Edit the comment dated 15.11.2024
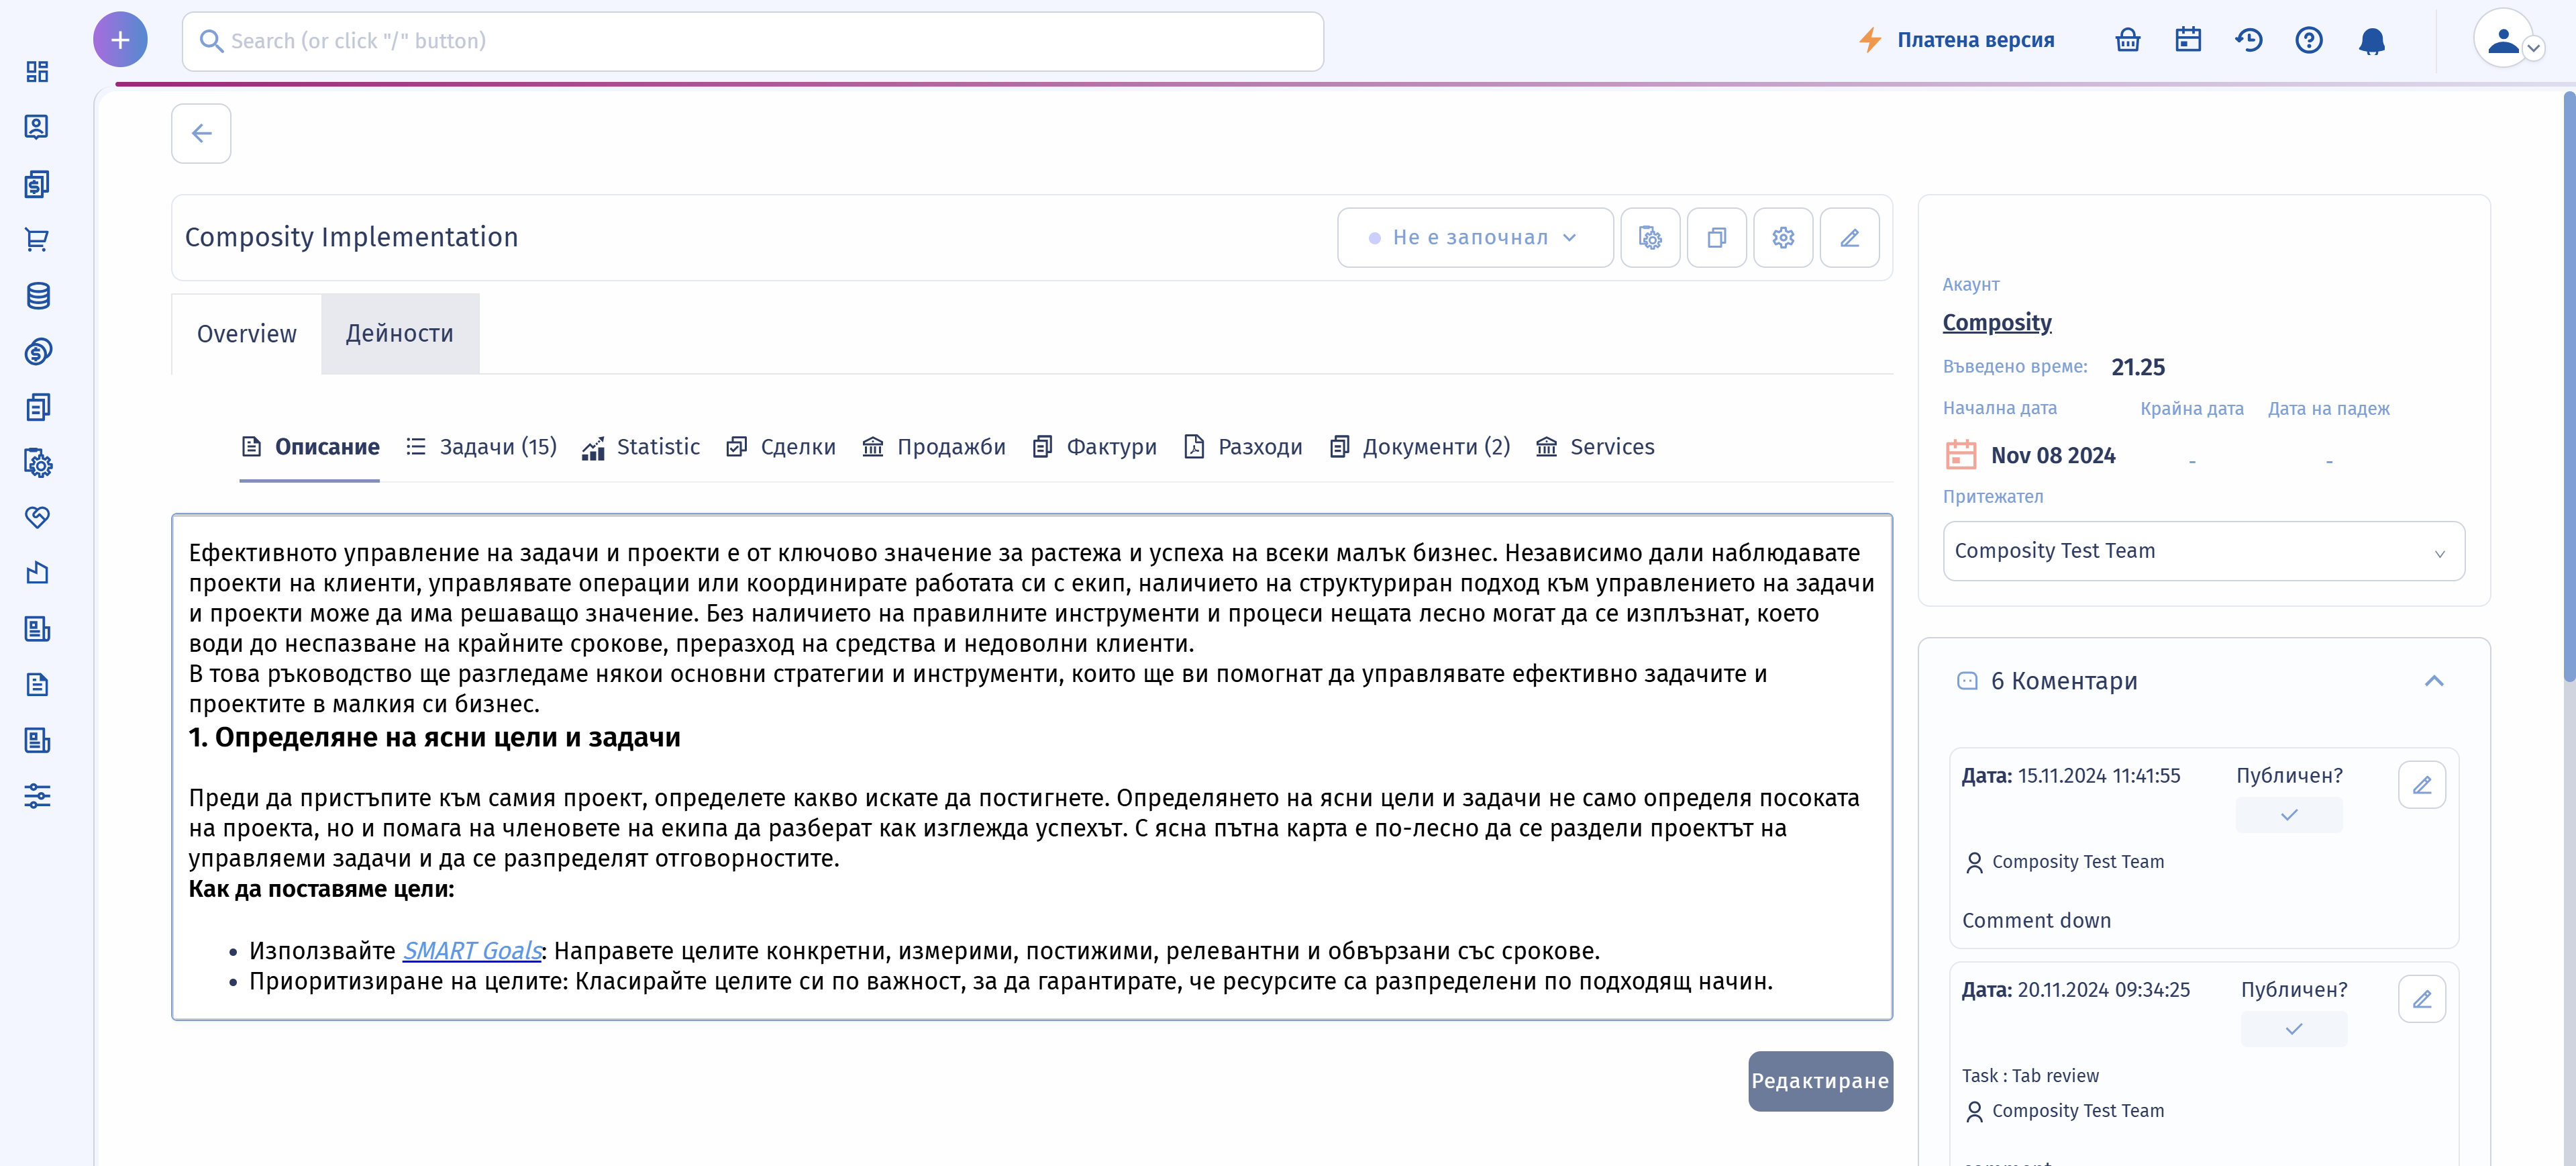2576x1166 pixels. coord(2422,785)
